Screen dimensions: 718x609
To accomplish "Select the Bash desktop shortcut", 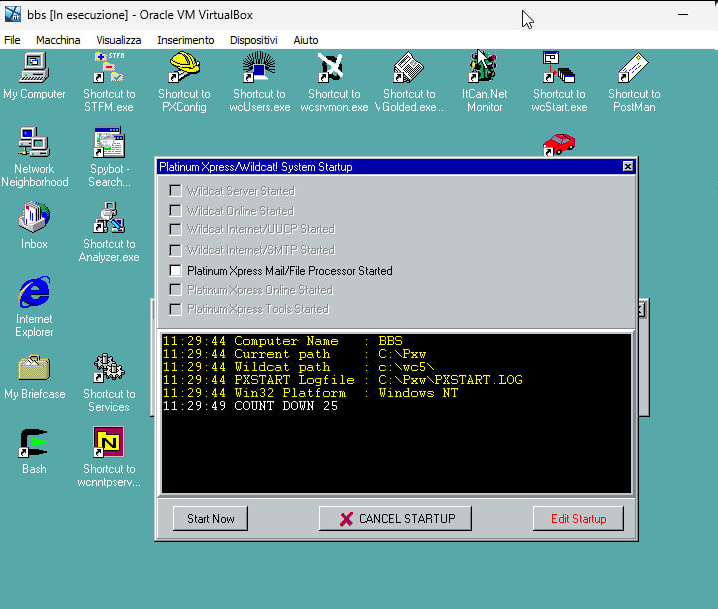I will pyautogui.click(x=34, y=444).
